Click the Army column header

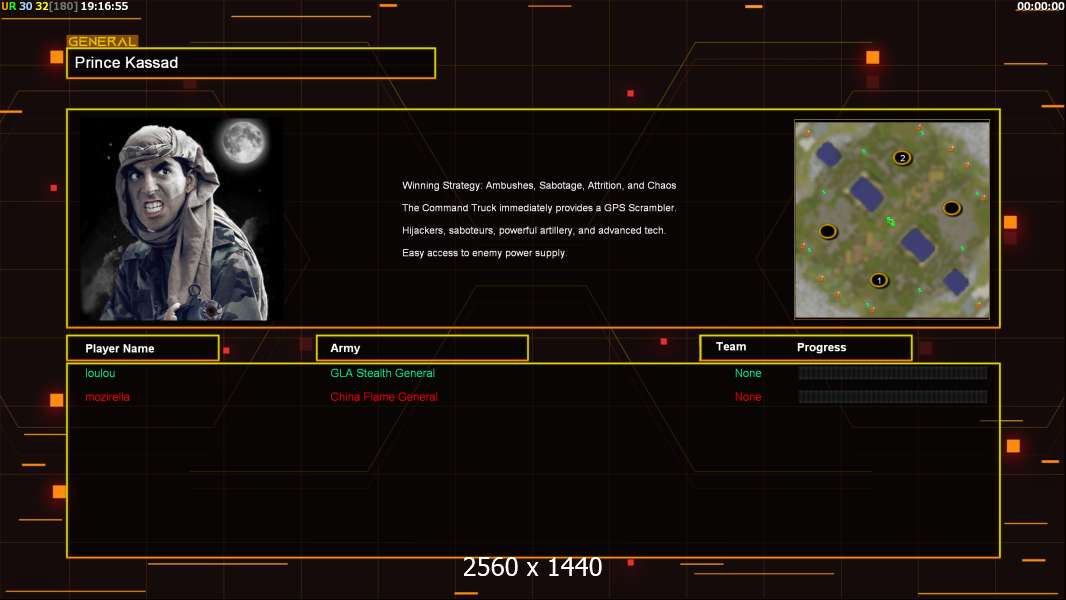(422, 348)
